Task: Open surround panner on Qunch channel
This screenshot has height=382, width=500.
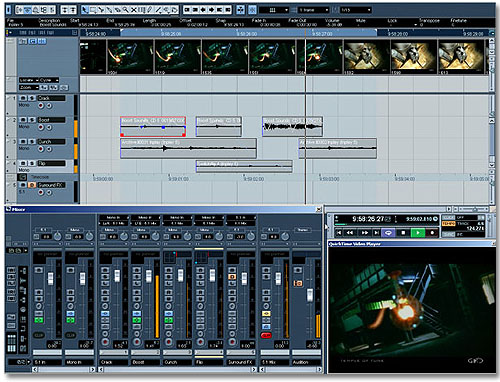Action: [169, 257]
